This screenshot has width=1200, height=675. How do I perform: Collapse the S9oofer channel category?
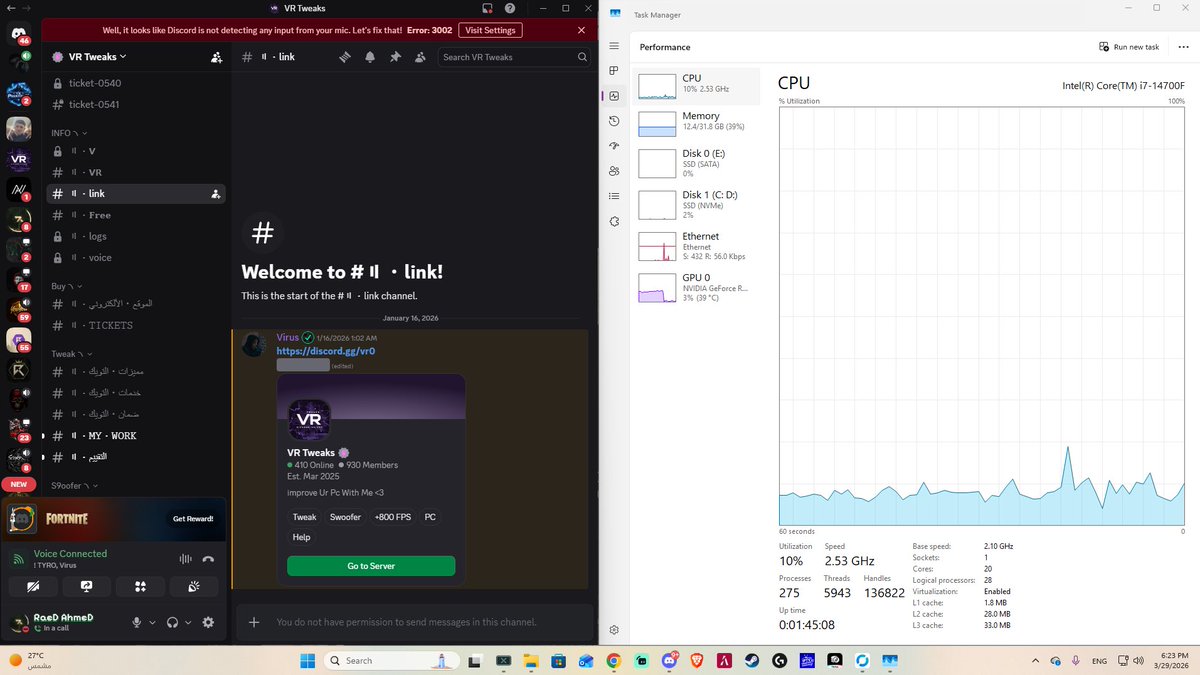tap(76, 485)
